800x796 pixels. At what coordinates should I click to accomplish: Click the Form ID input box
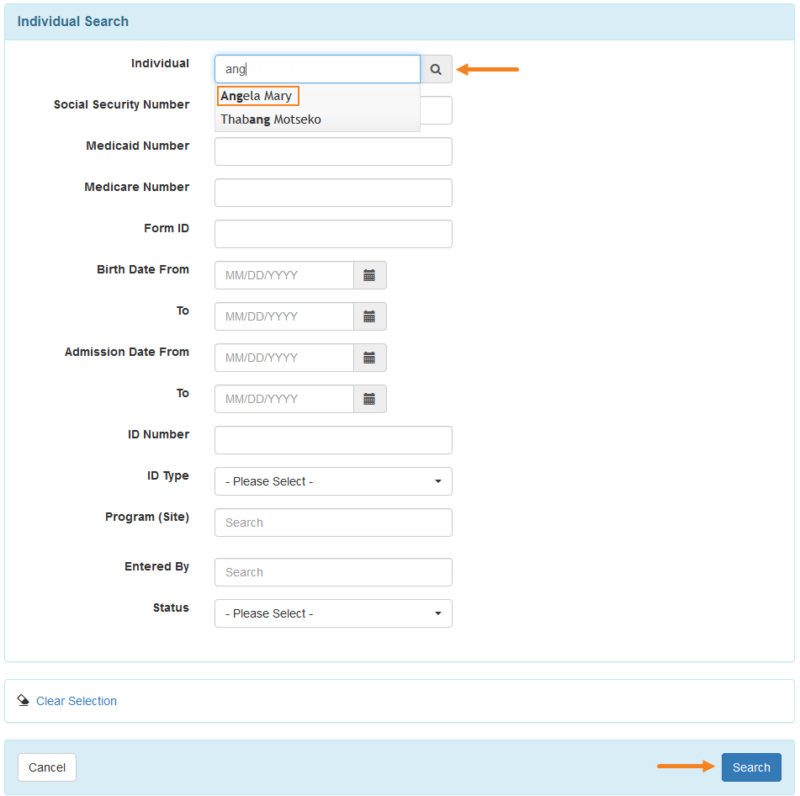click(333, 234)
